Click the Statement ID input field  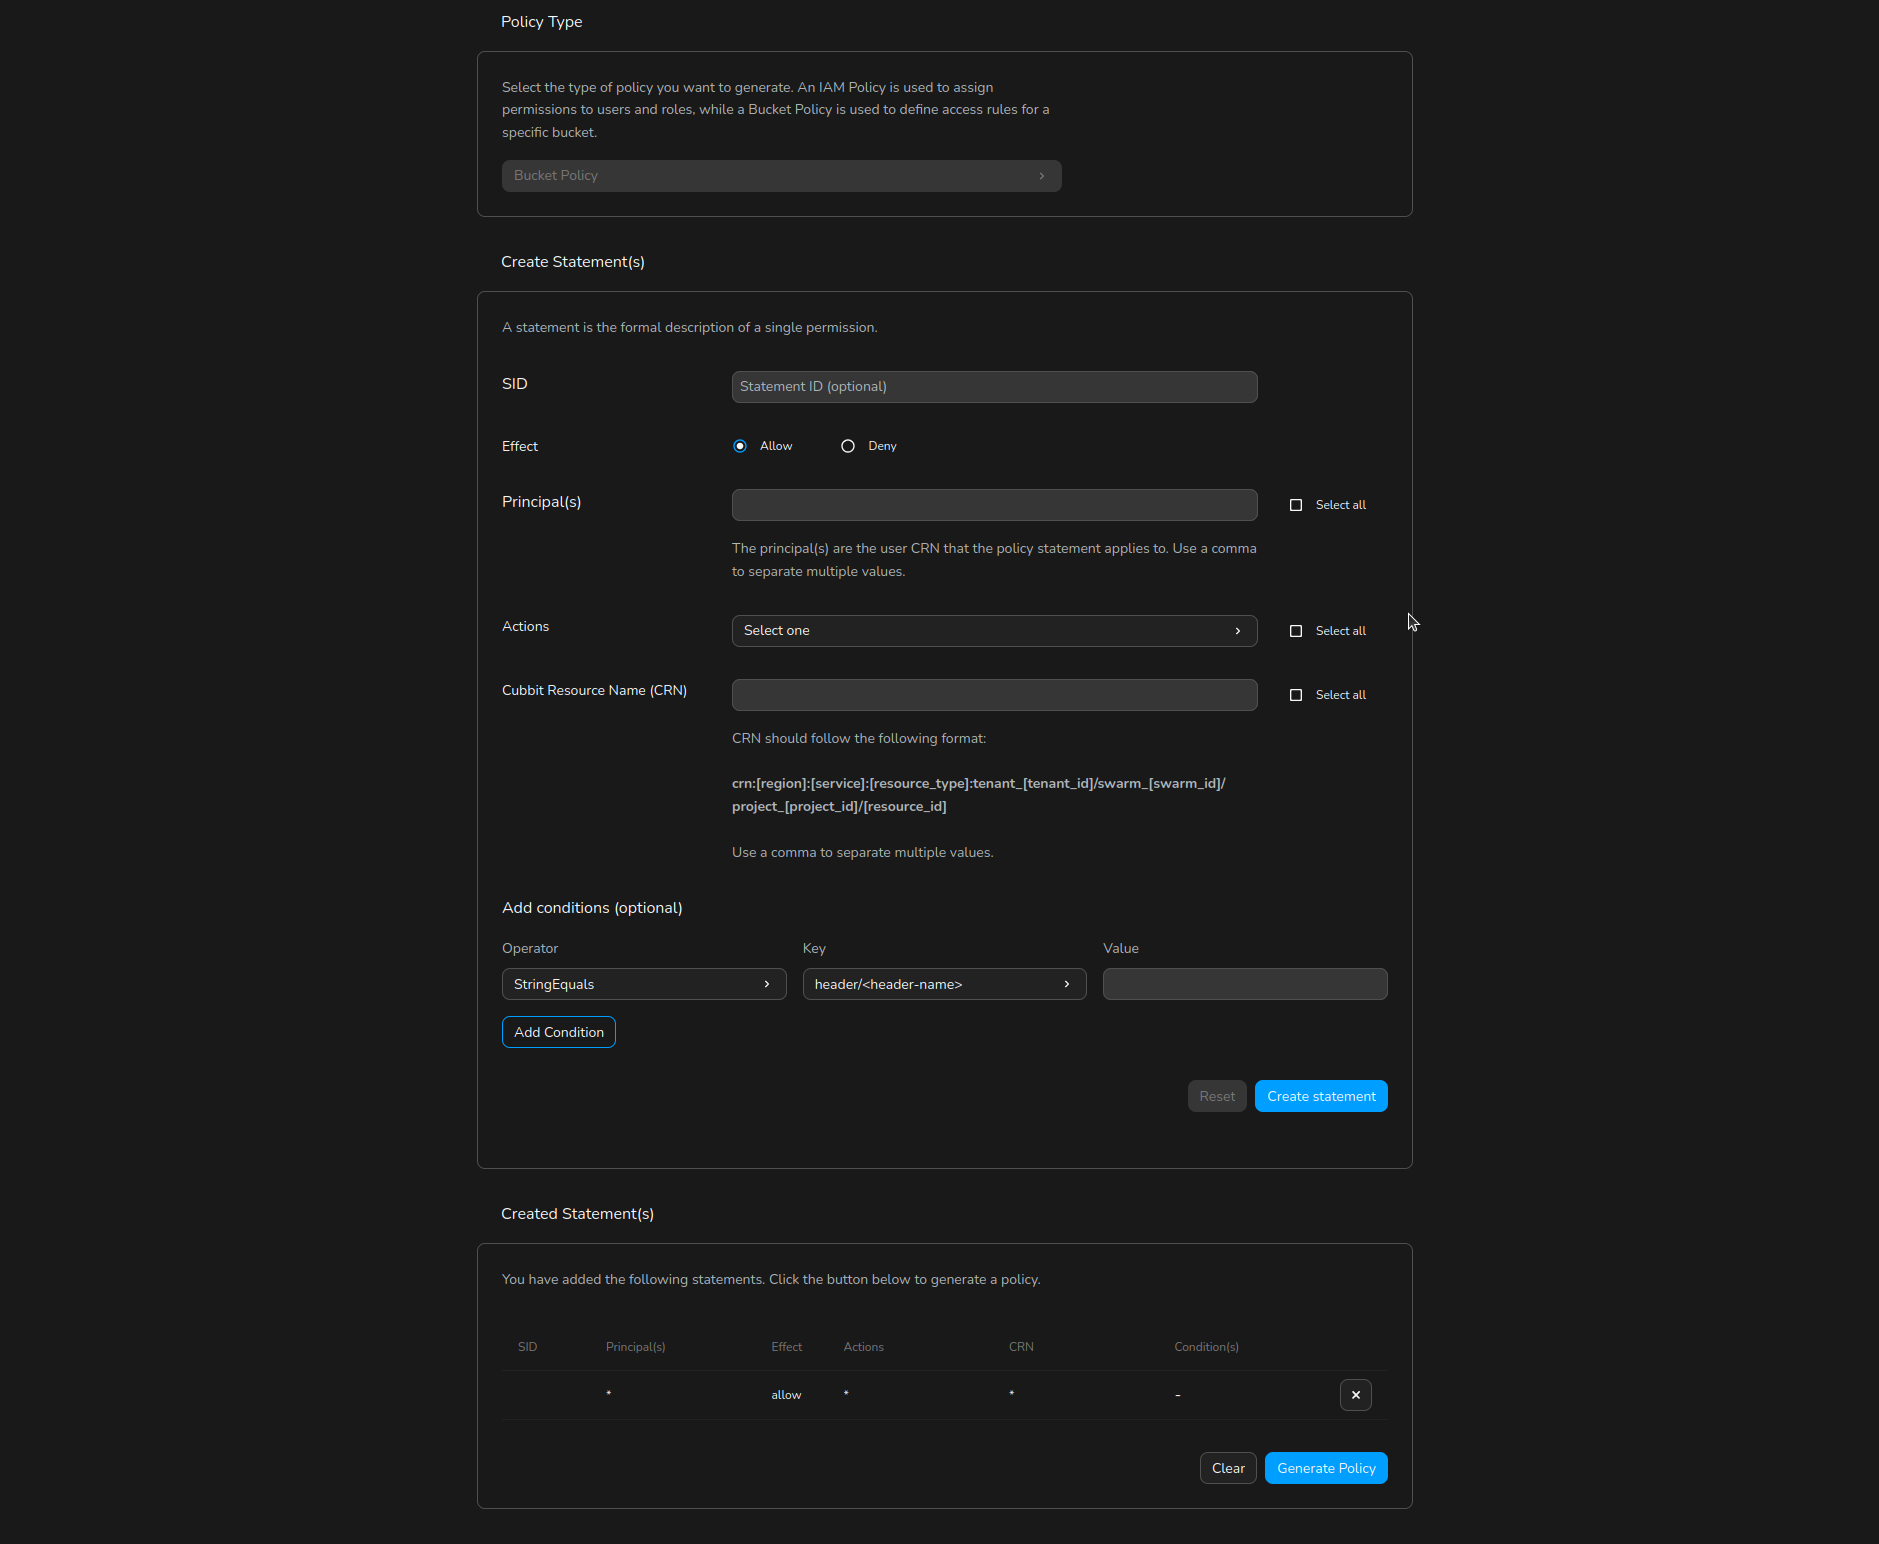(x=993, y=387)
